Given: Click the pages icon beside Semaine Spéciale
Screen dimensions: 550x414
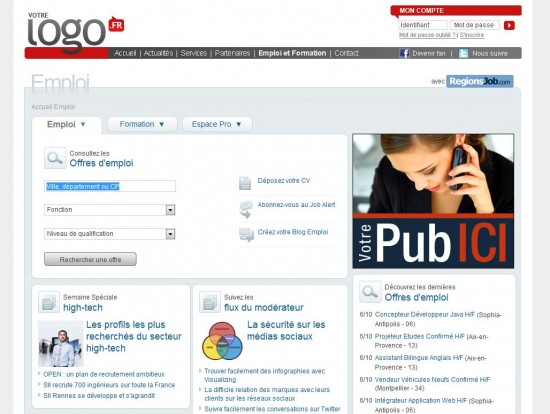Looking at the screenshot, I should (49, 302).
